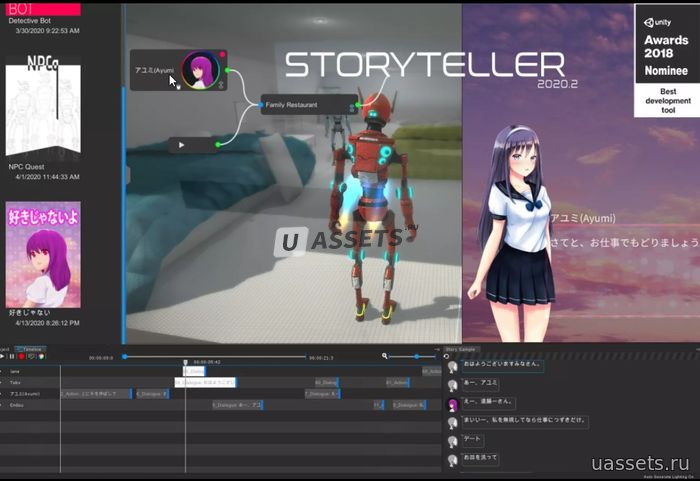Click the Unity Awards 2018 Nominee badge
This screenshot has height=481, width=700.
point(667,61)
